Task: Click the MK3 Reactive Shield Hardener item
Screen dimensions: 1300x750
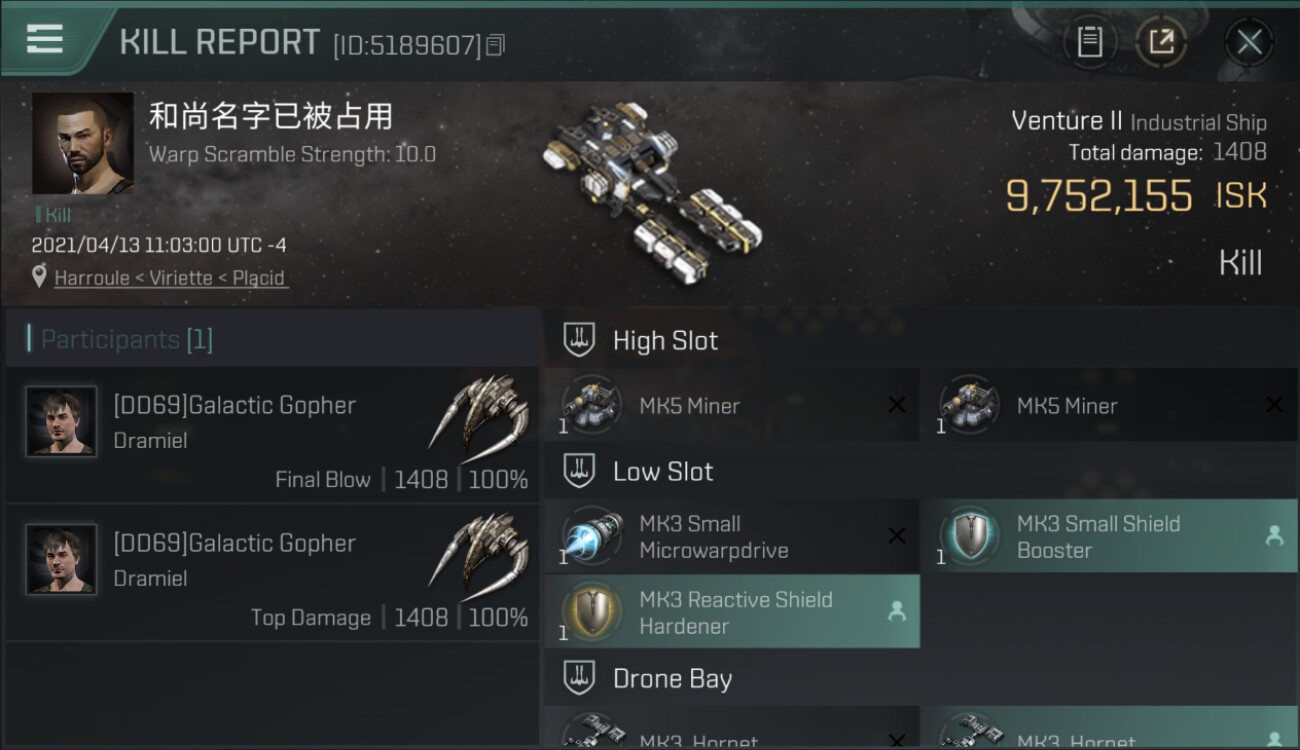Action: [732, 612]
